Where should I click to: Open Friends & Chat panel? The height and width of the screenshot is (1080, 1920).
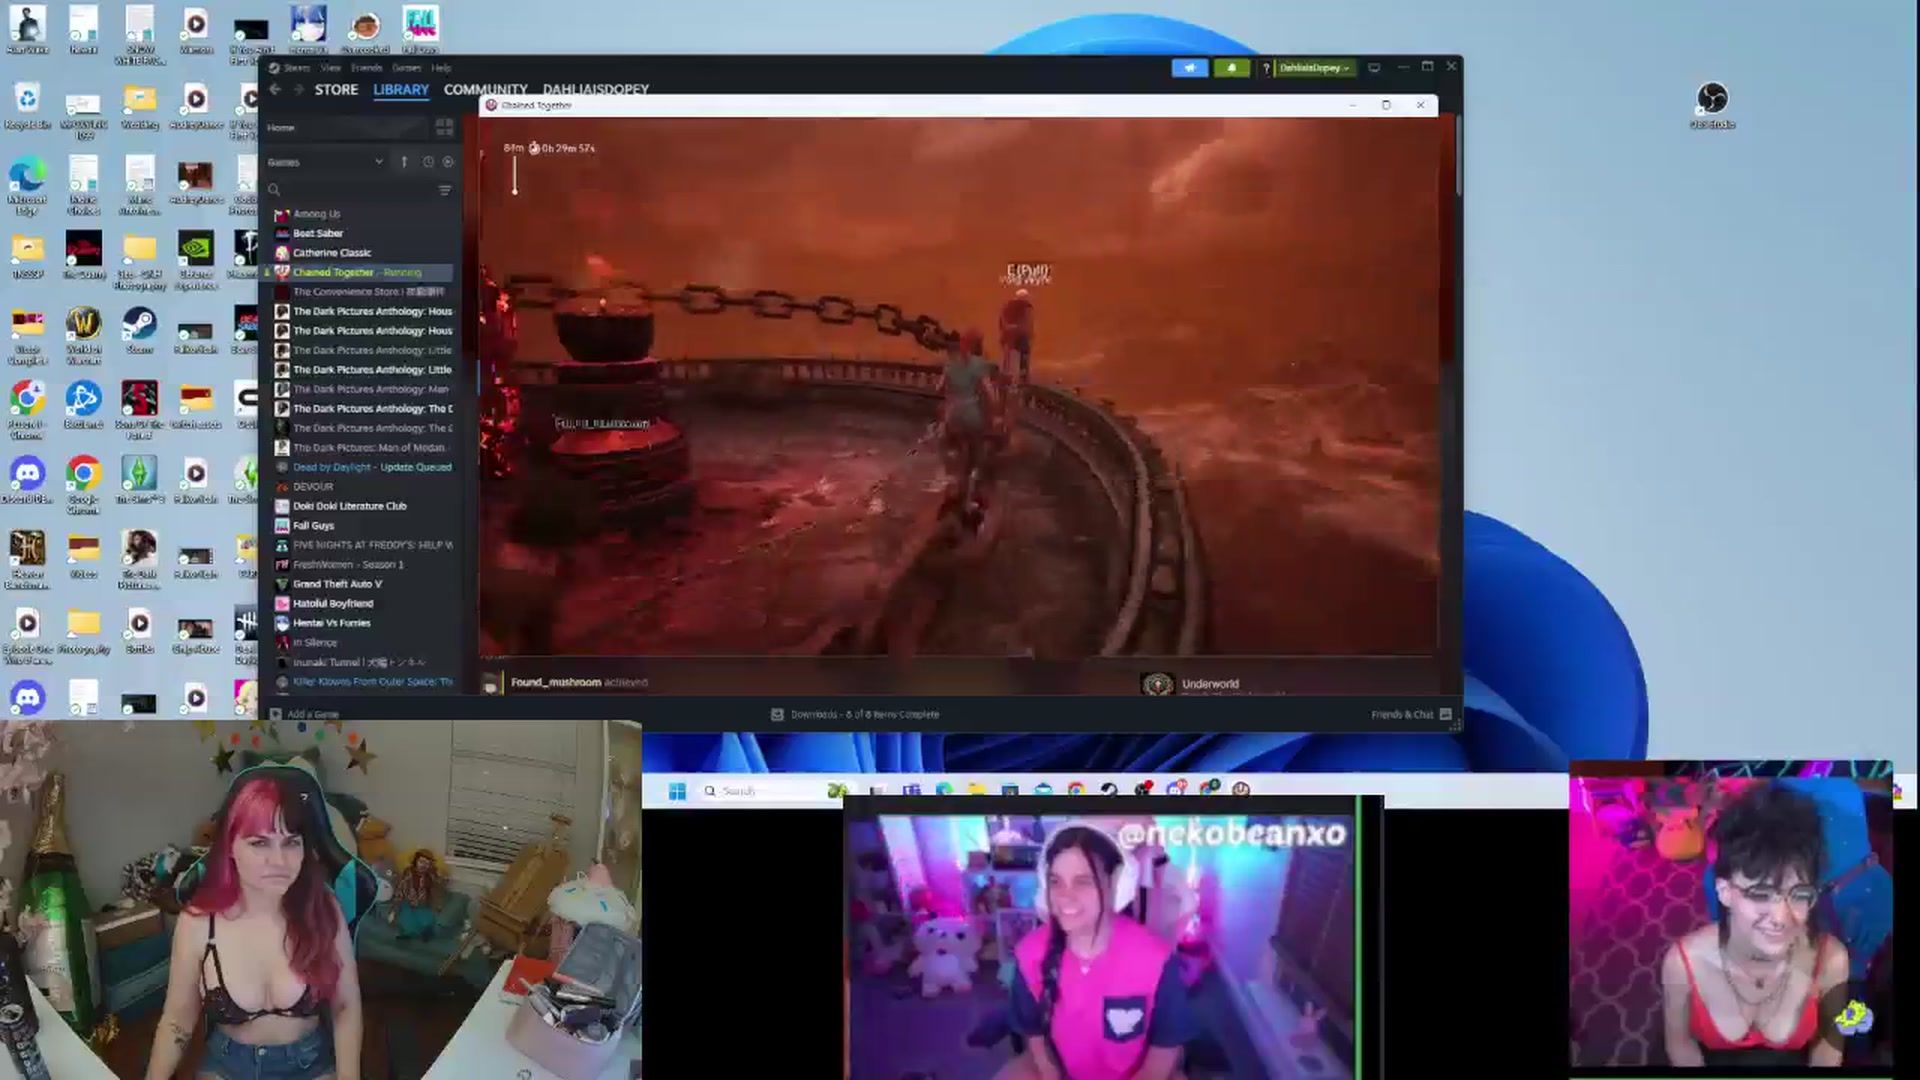[x=1410, y=714]
